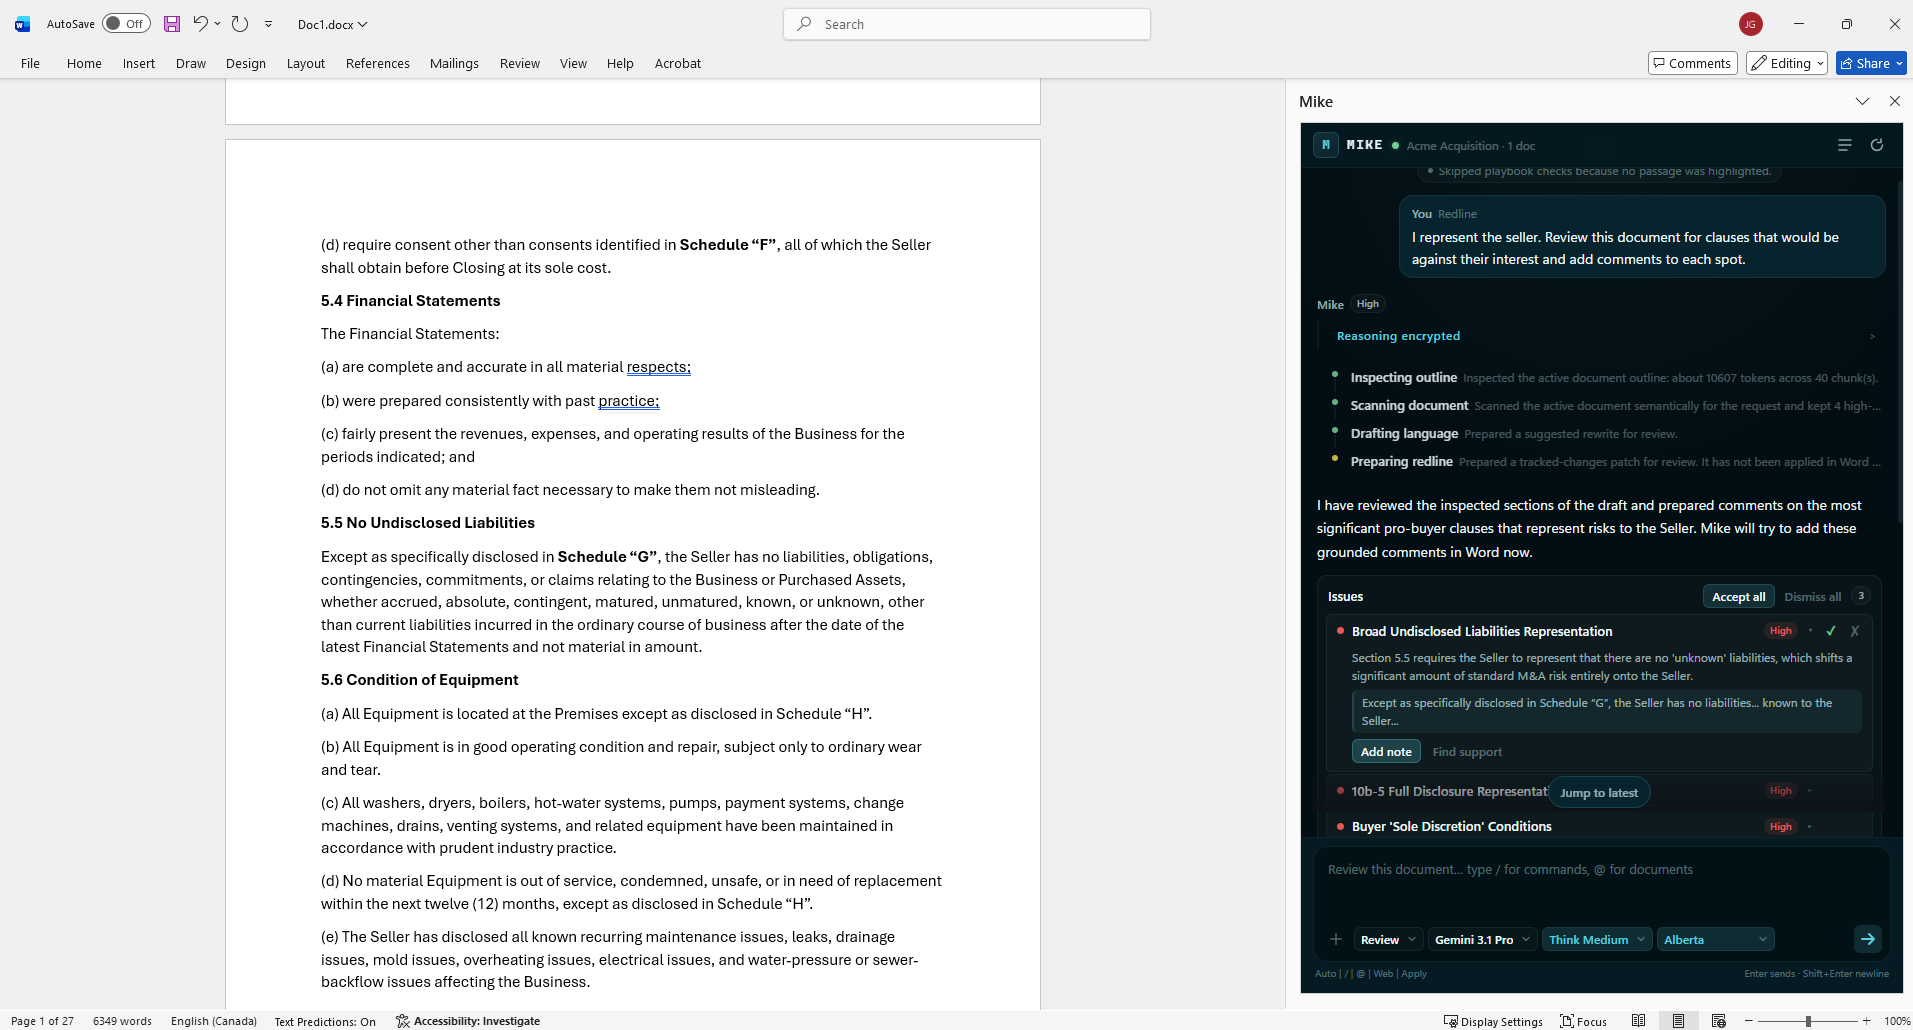Image resolution: width=1913 pixels, height=1030 pixels.
Task: Select the Save icon in Quick Access Toolbar
Action: (x=171, y=23)
